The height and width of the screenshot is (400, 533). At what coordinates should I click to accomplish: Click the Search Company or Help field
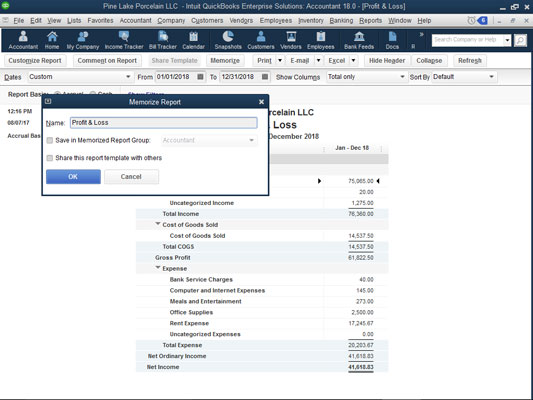pyautogui.click(x=467, y=40)
